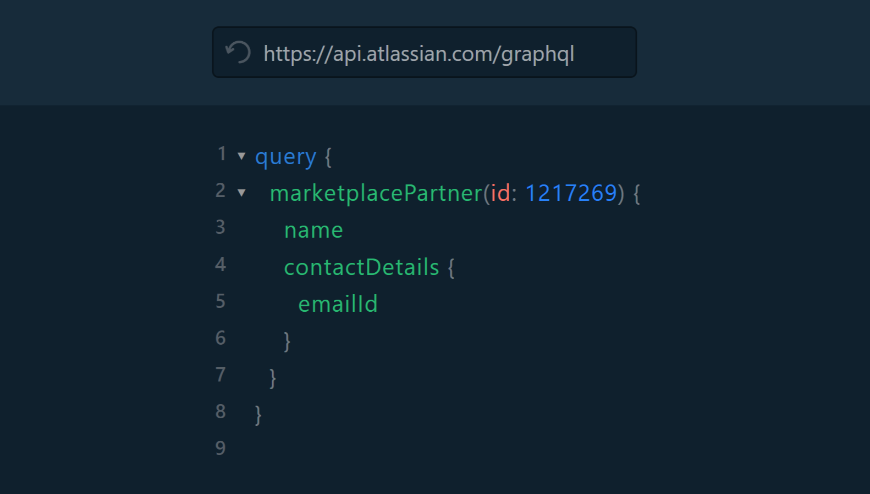Click the closing brace on line 8
This screenshot has height=494, width=870.
coord(259,414)
